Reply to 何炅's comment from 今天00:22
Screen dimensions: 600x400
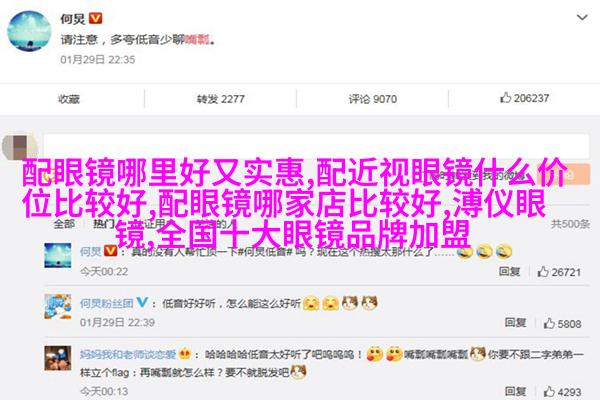[x=509, y=272]
